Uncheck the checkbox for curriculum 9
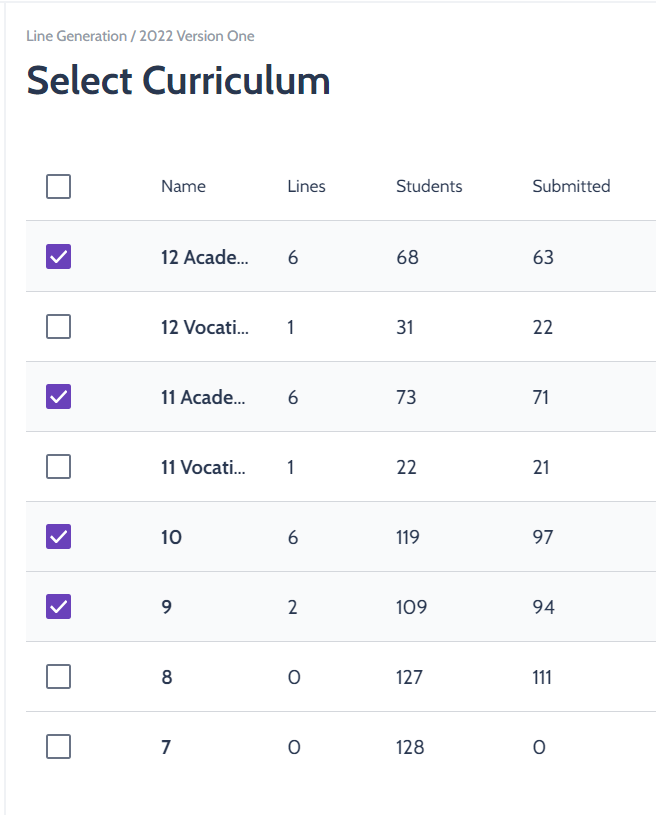656x815 pixels. pos(58,607)
